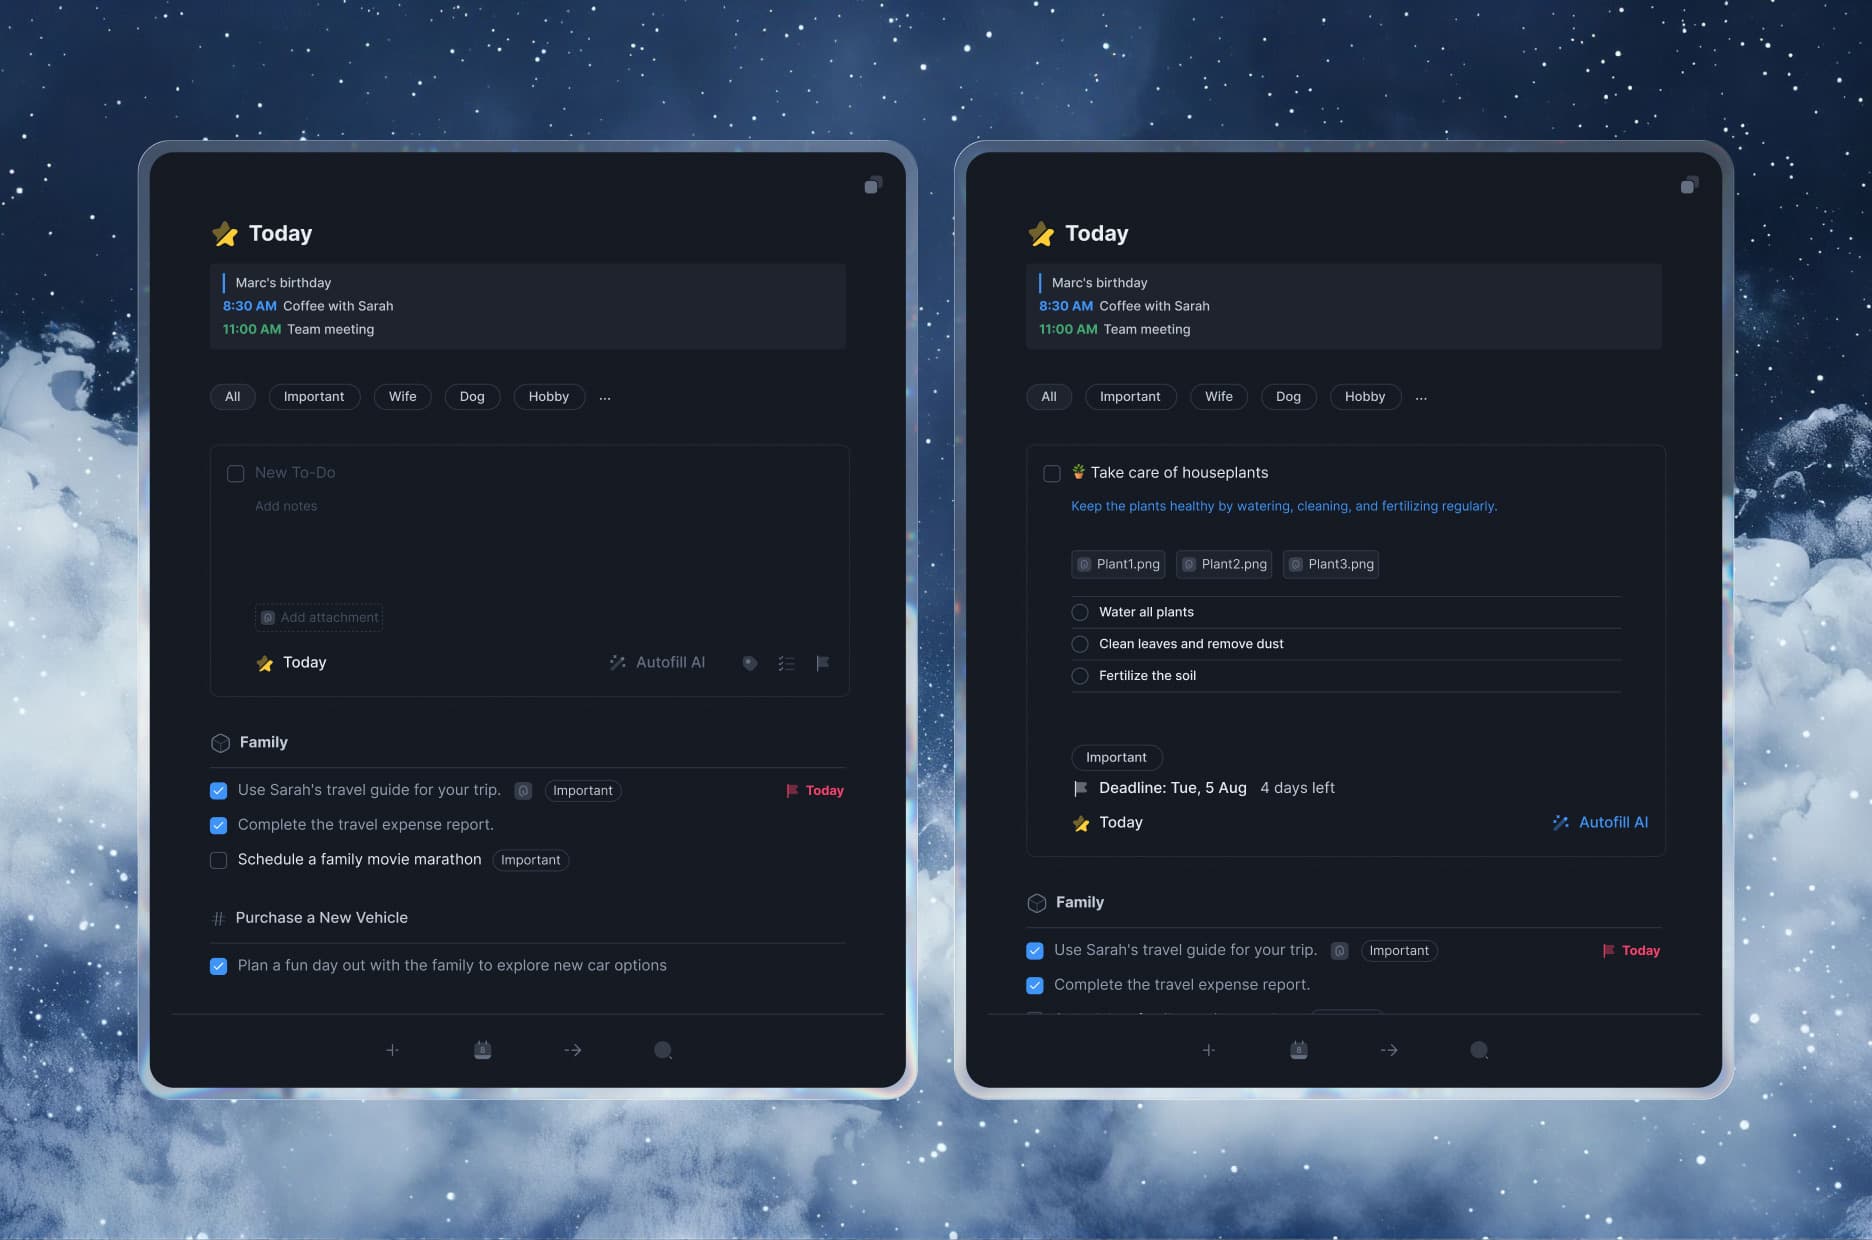Open the Today date picker in houseplants card
This screenshot has width=1872, height=1240.
[x=1108, y=823]
